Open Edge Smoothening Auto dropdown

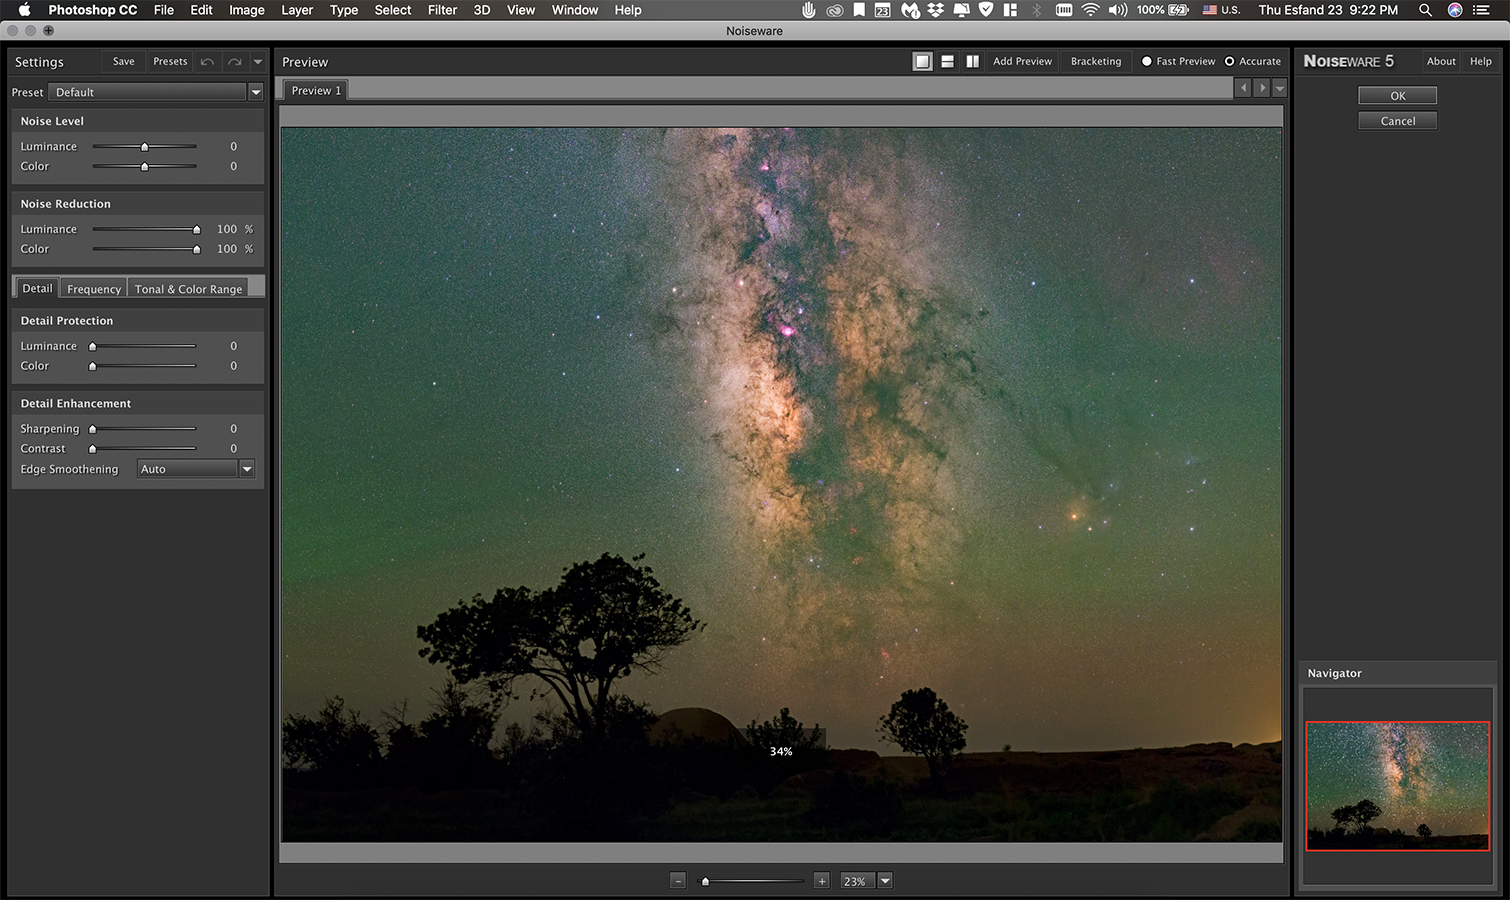pos(195,469)
